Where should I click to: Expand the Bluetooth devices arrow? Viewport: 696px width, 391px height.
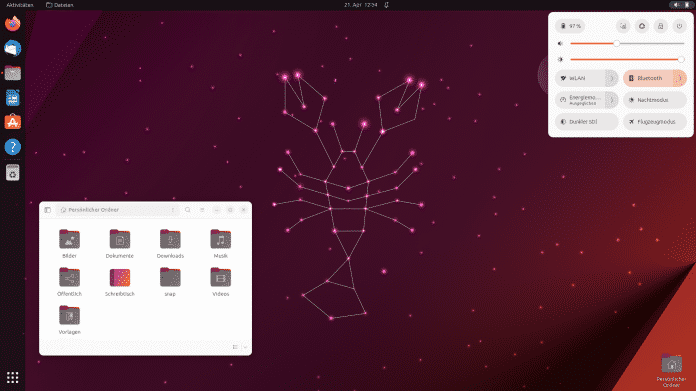click(680, 78)
